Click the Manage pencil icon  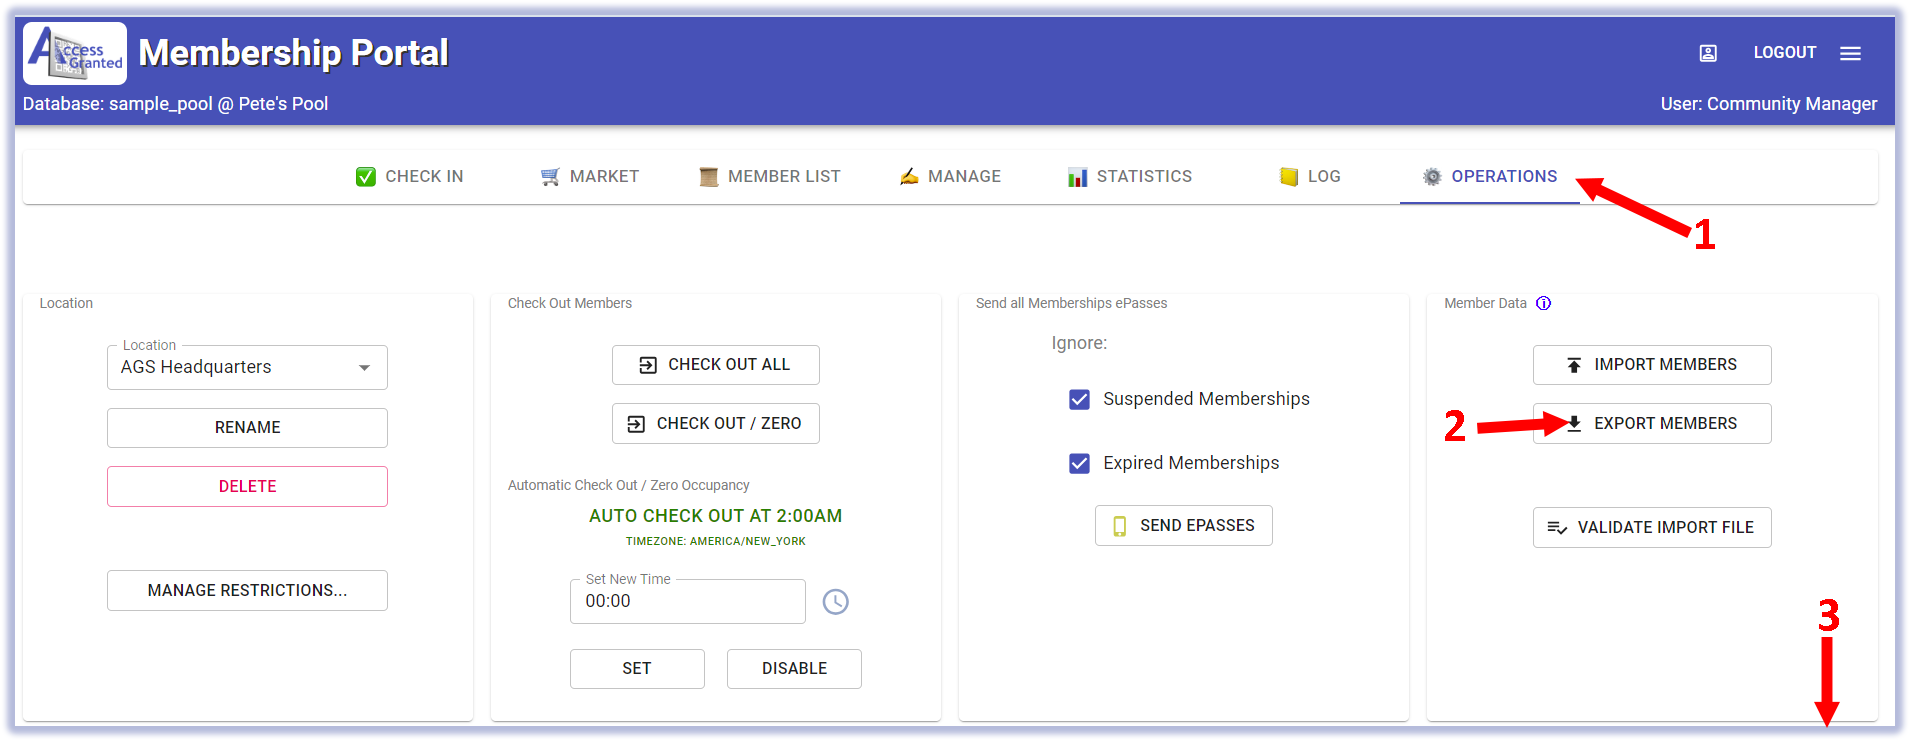[x=909, y=177]
